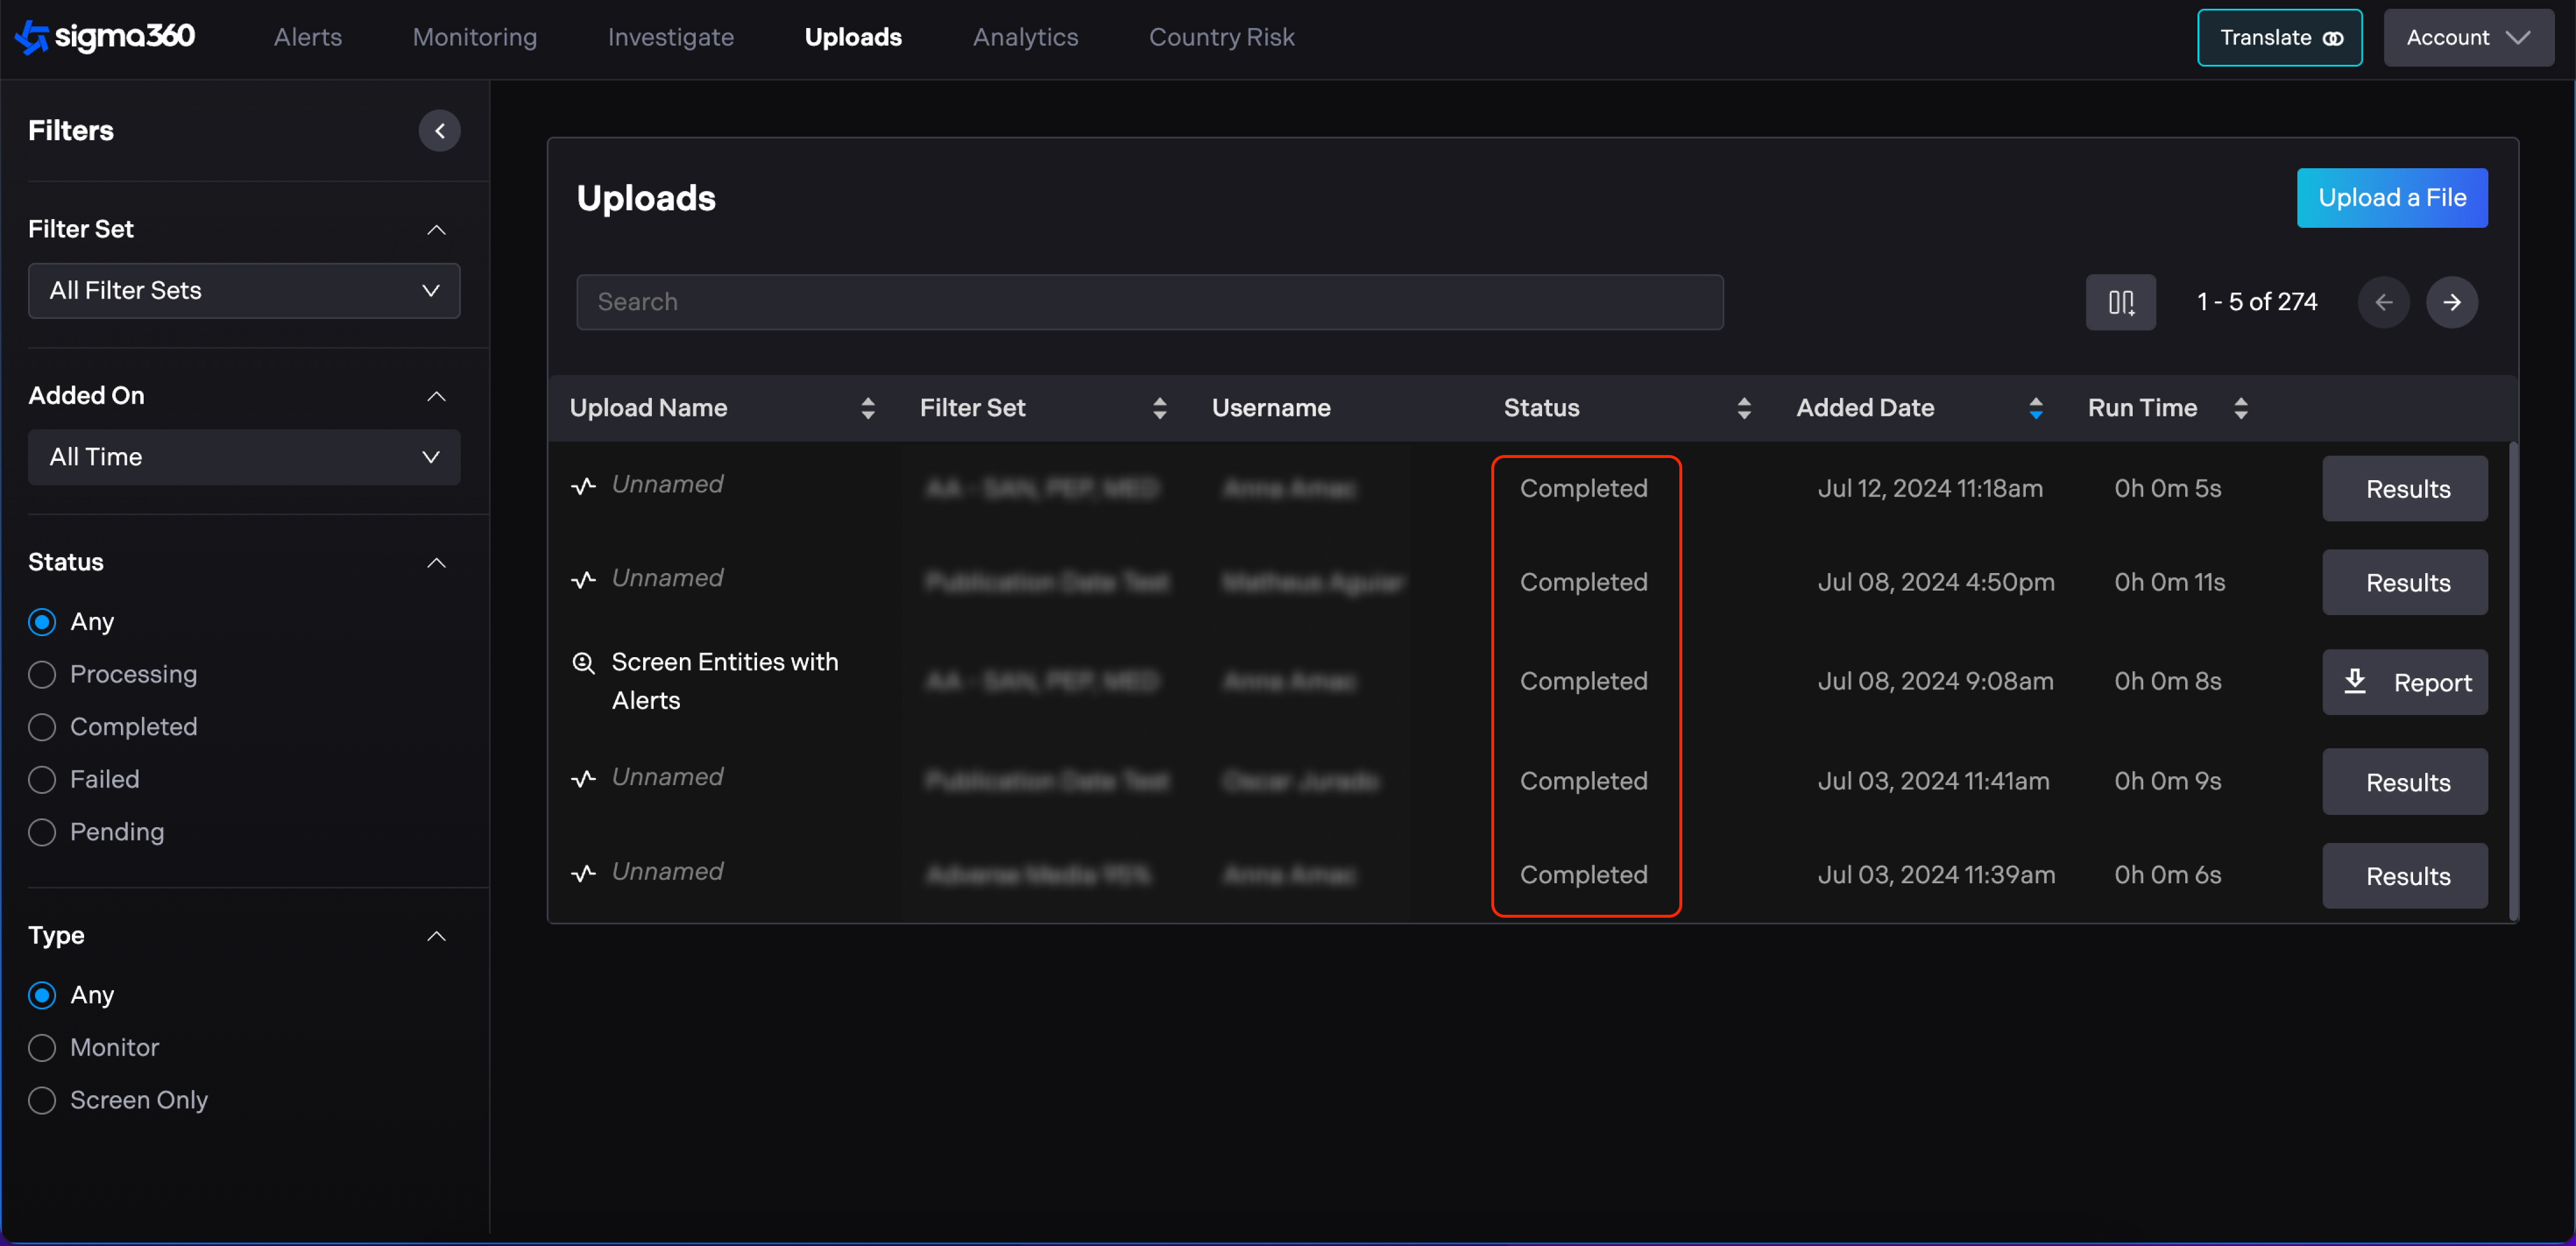2576x1246 pixels.
Task: Sort by Run Time arrows
Action: (x=2240, y=408)
